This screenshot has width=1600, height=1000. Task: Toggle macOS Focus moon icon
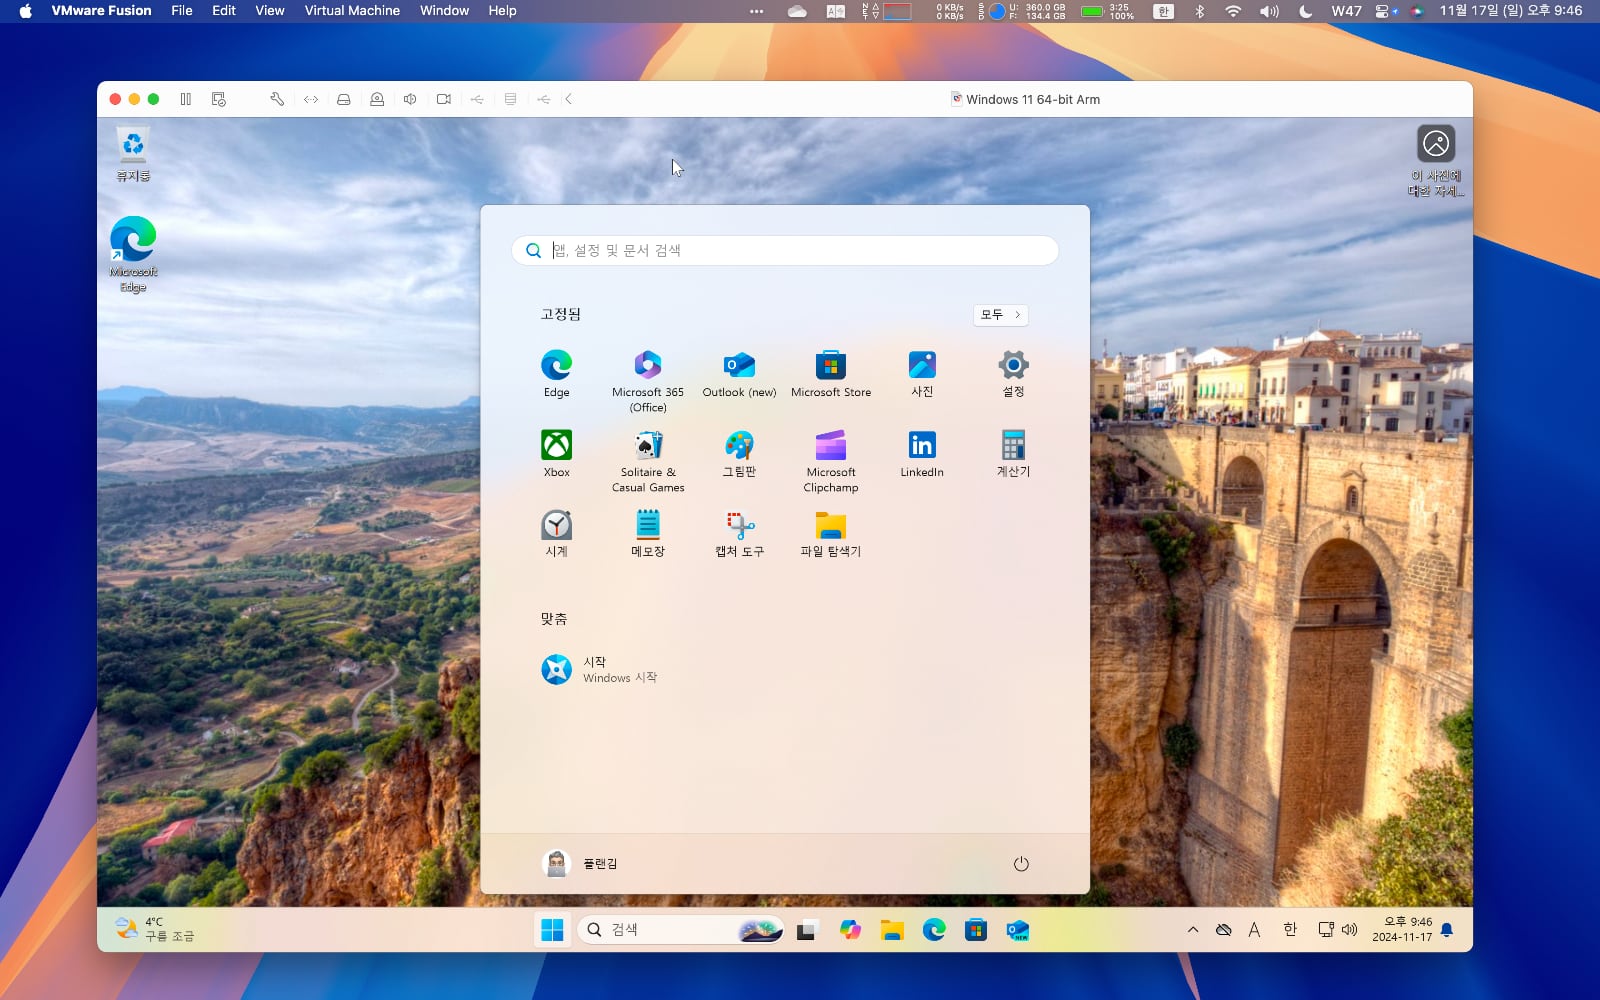pos(1305,11)
